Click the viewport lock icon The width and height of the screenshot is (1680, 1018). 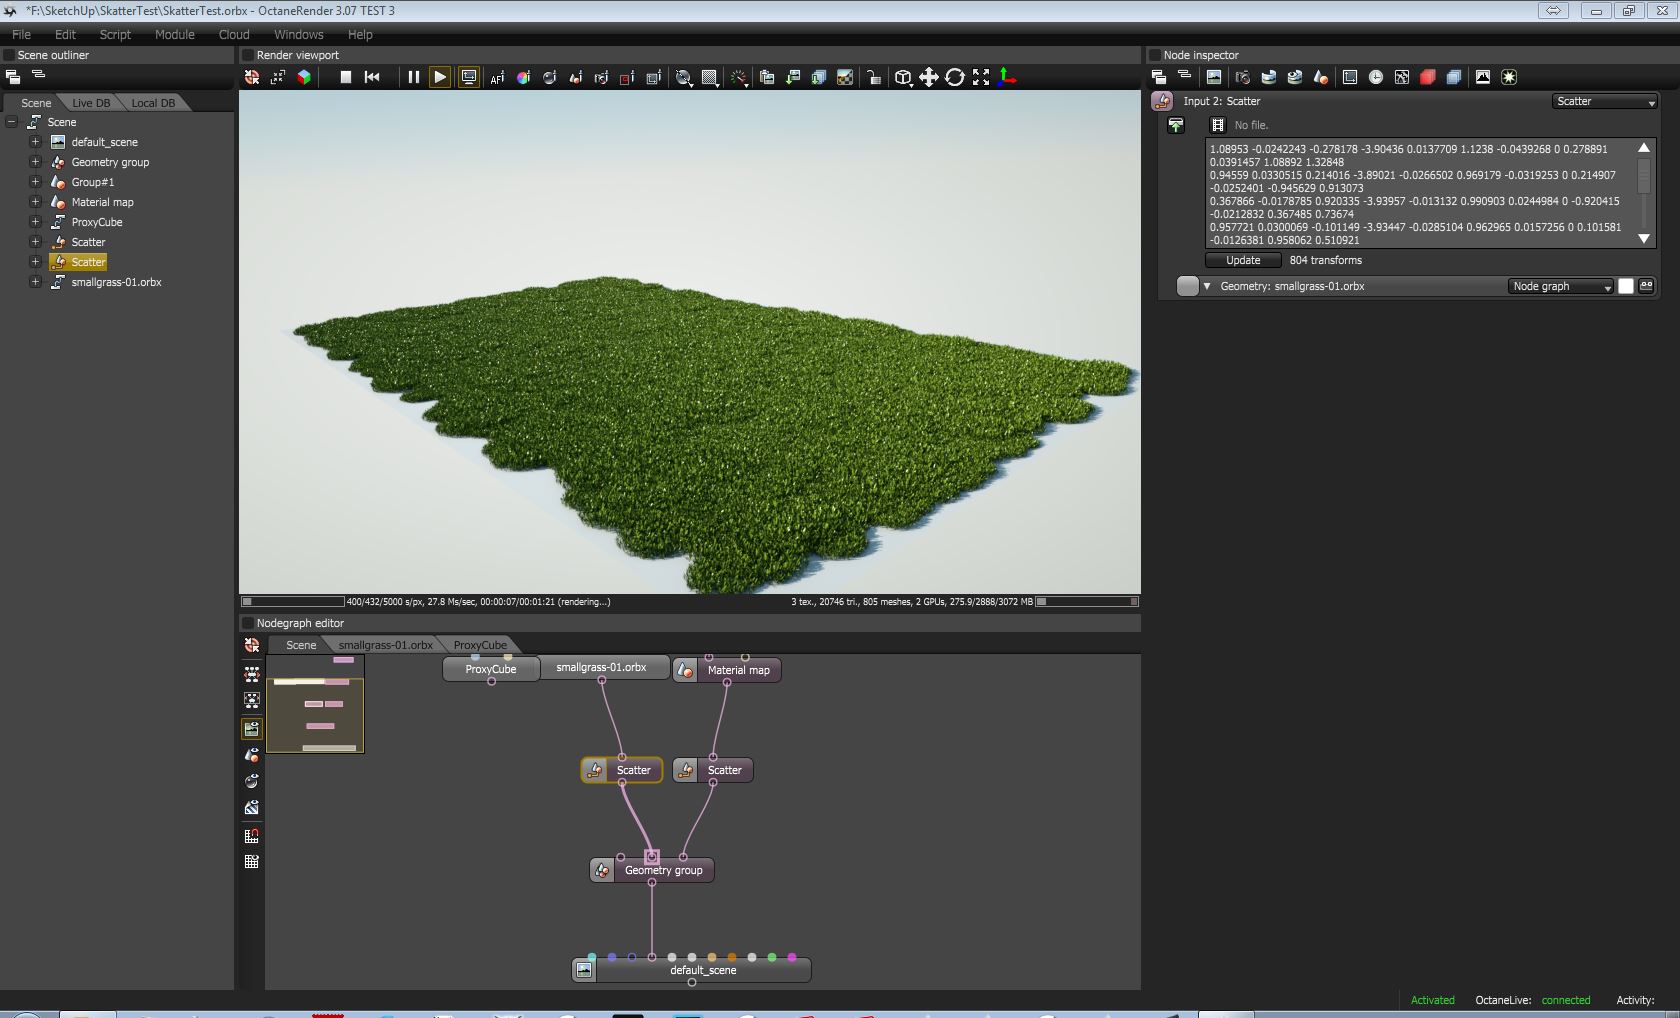point(873,77)
